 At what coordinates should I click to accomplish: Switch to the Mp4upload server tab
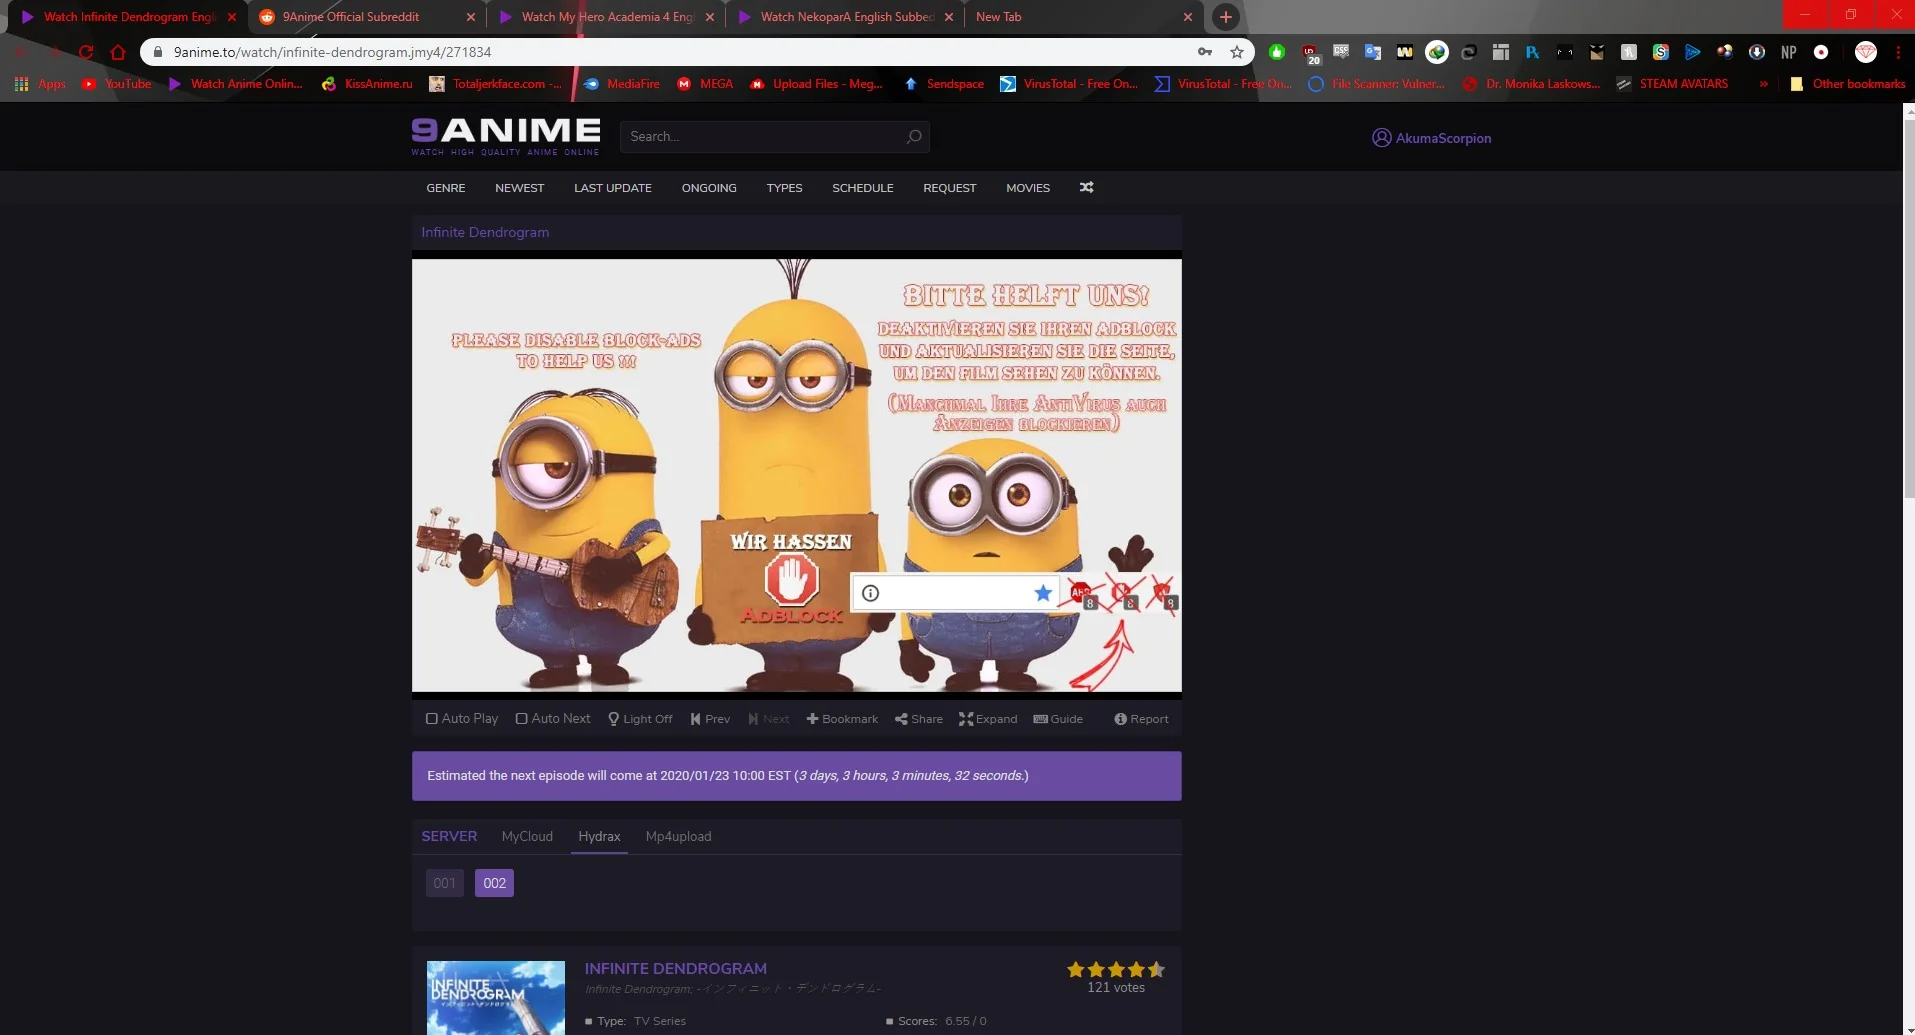click(678, 837)
